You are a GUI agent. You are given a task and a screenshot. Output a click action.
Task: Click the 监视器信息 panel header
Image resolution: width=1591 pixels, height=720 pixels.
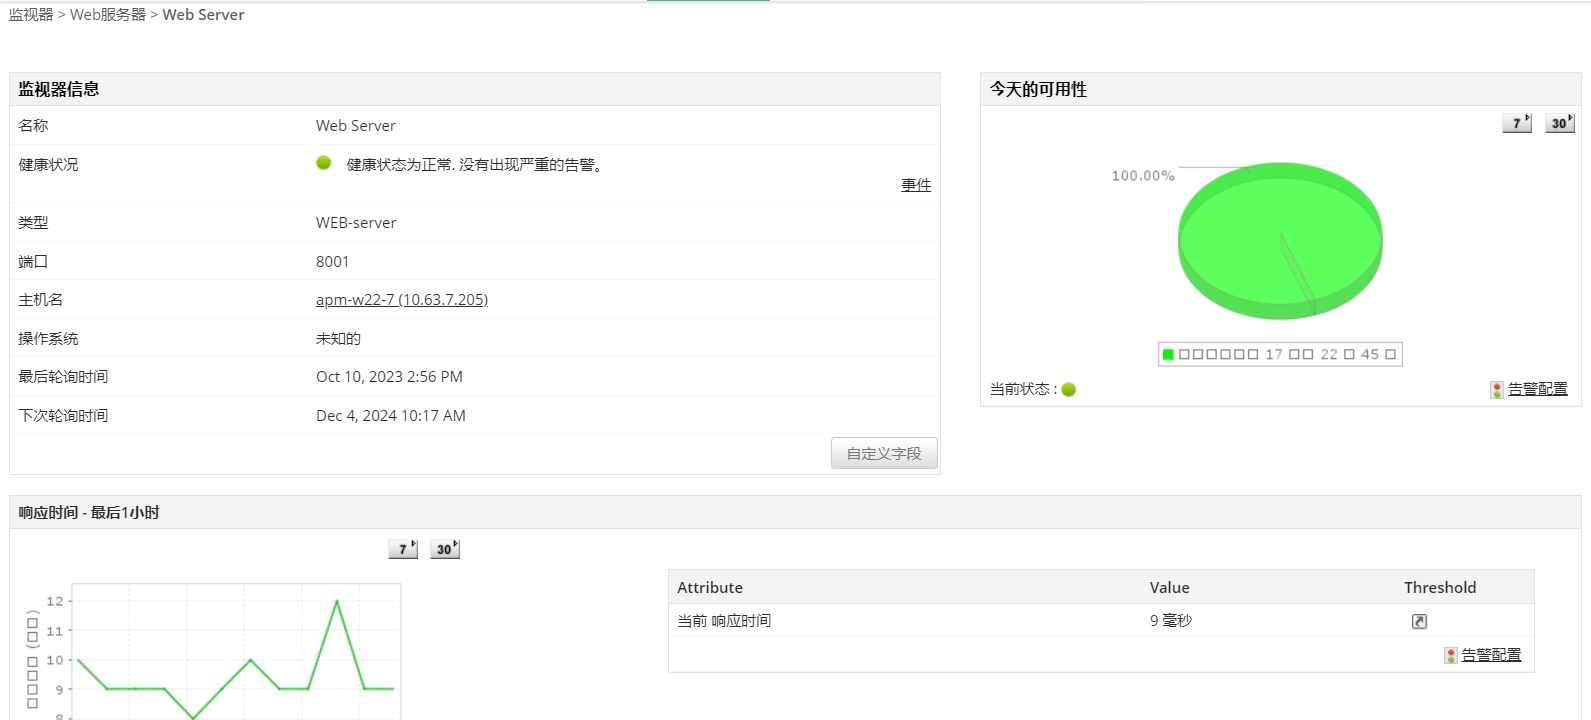[475, 89]
